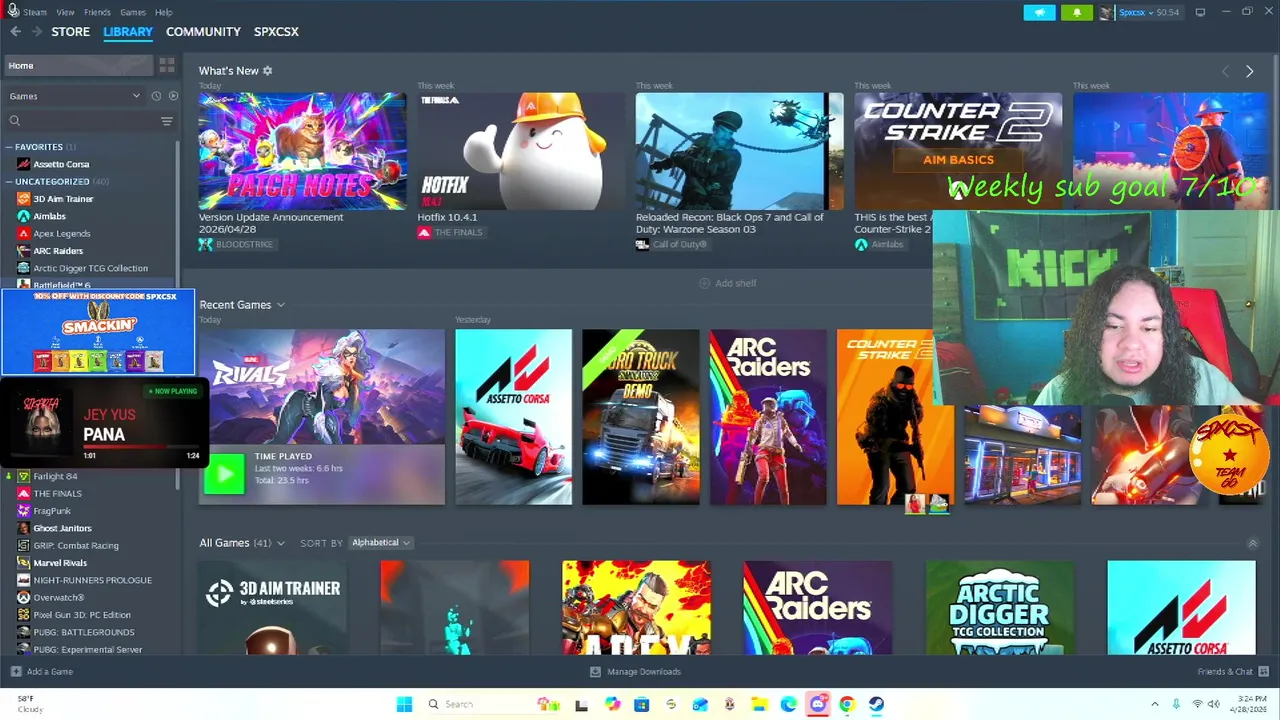Select NIGHT-RUNNERS PROLOGUE in game list
Image resolution: width=1280 pixels, height=720 pixels.
[93, 580]
